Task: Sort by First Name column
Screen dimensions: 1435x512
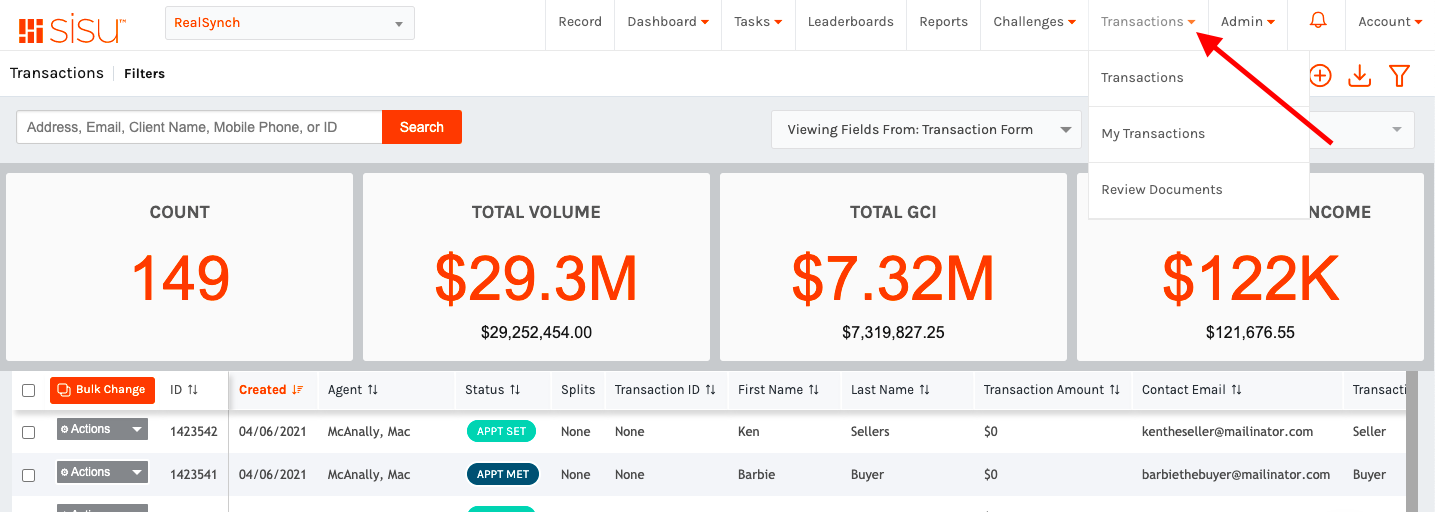Action: point(779,390)
